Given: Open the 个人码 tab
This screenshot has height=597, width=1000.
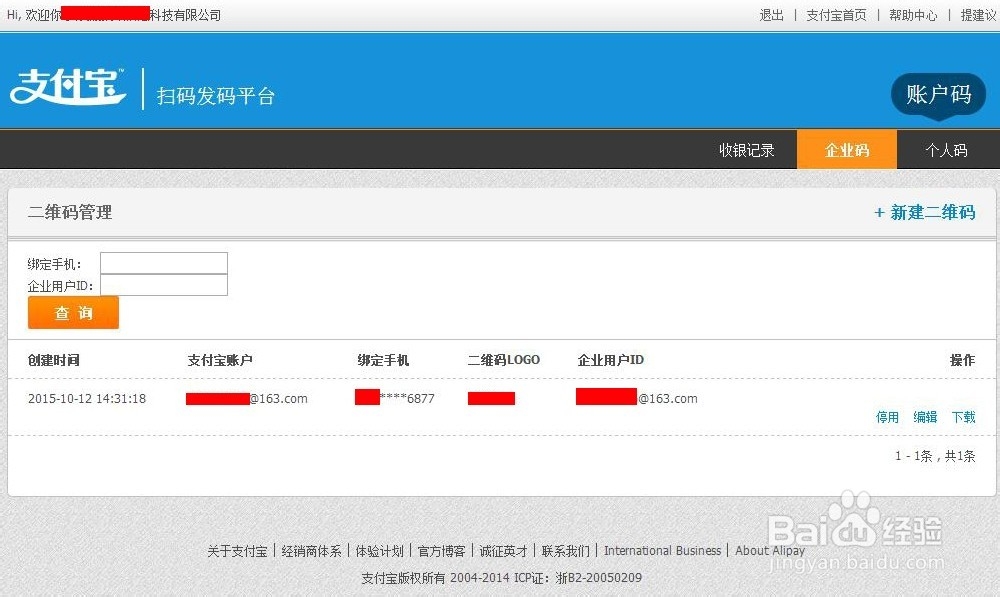Looking at the screenshot, I should tap(946, 150).
